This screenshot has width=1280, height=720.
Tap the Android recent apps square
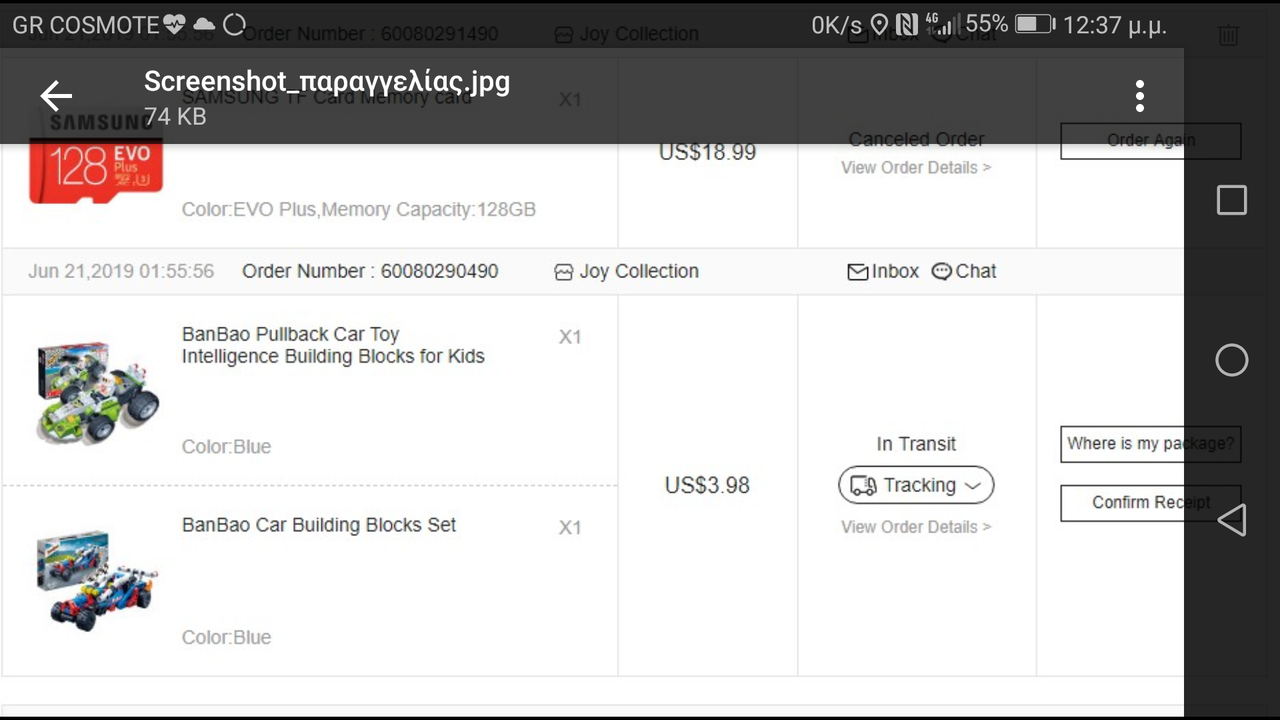[x=1231, y=200]
